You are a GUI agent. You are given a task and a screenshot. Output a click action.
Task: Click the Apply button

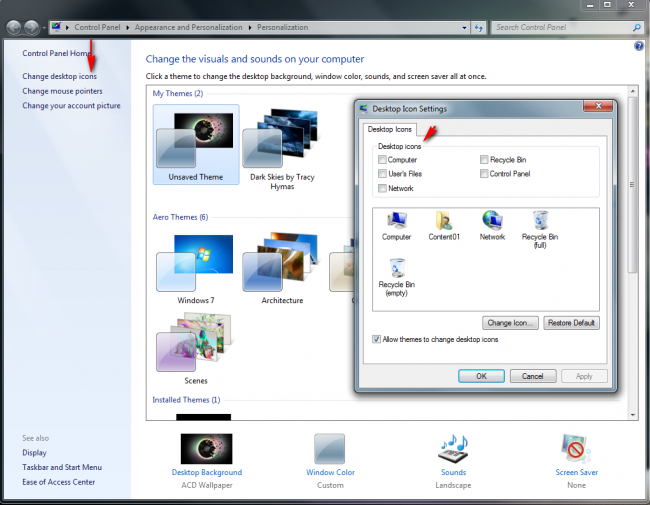point(584,376)
